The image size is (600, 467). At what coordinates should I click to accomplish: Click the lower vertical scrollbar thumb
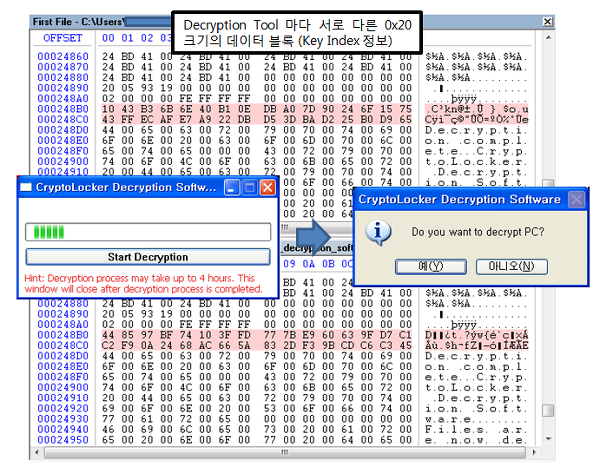tap(548, 410)
